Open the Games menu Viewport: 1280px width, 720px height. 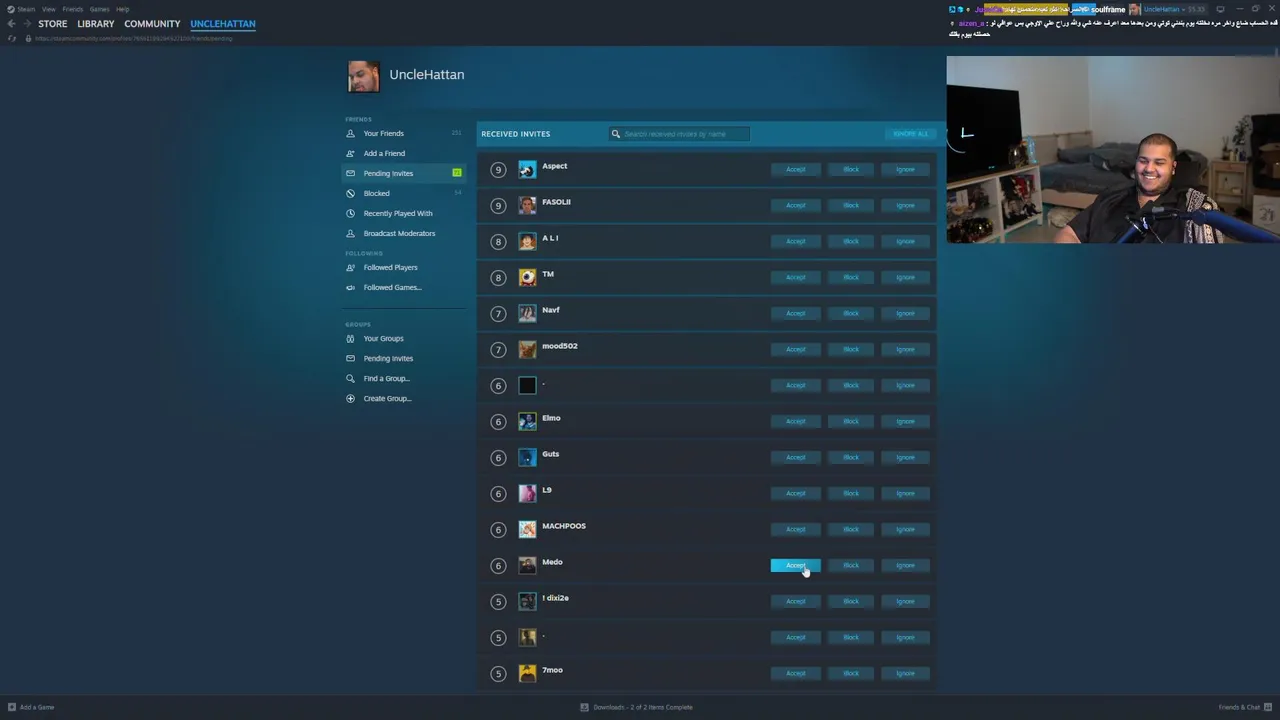tap(99, 9)
